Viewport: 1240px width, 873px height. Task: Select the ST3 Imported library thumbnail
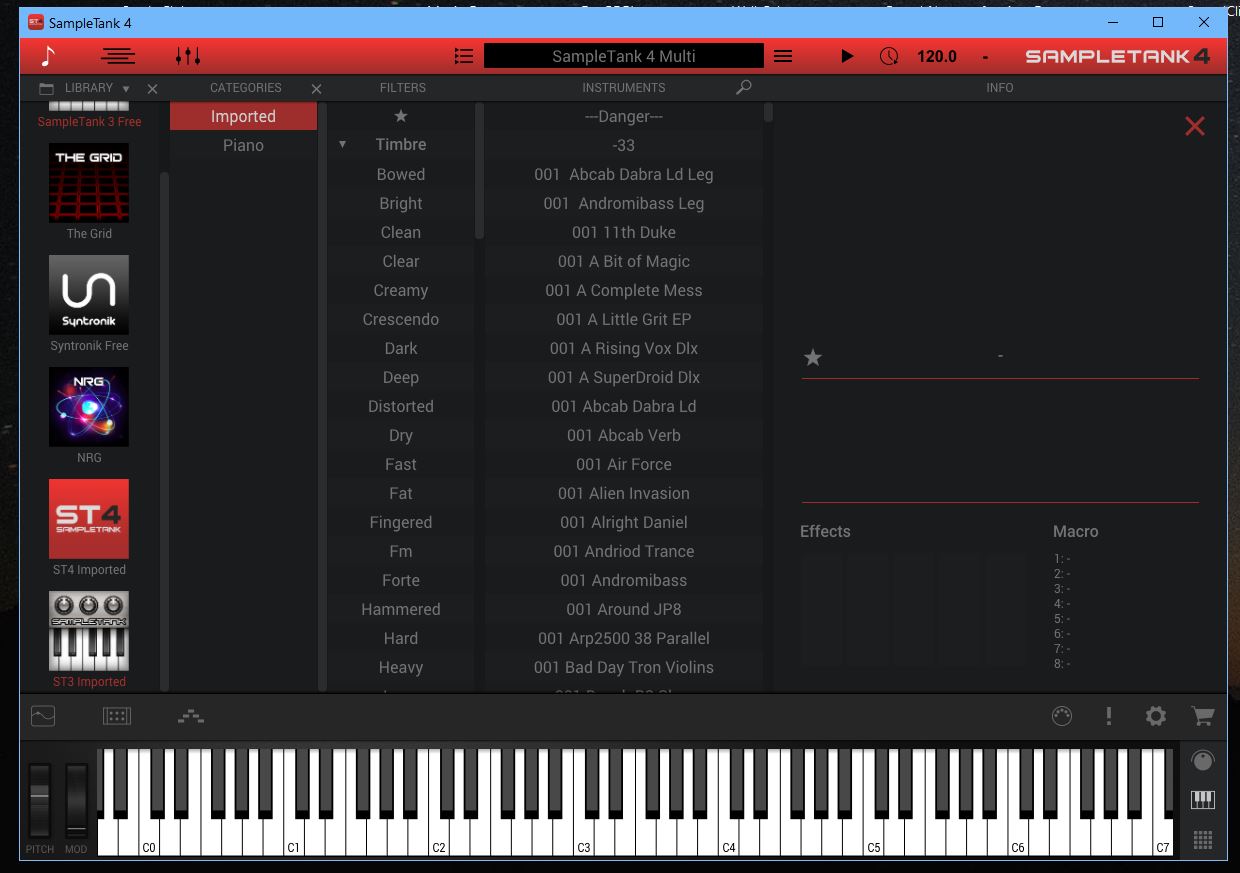[x=89, y=631]
